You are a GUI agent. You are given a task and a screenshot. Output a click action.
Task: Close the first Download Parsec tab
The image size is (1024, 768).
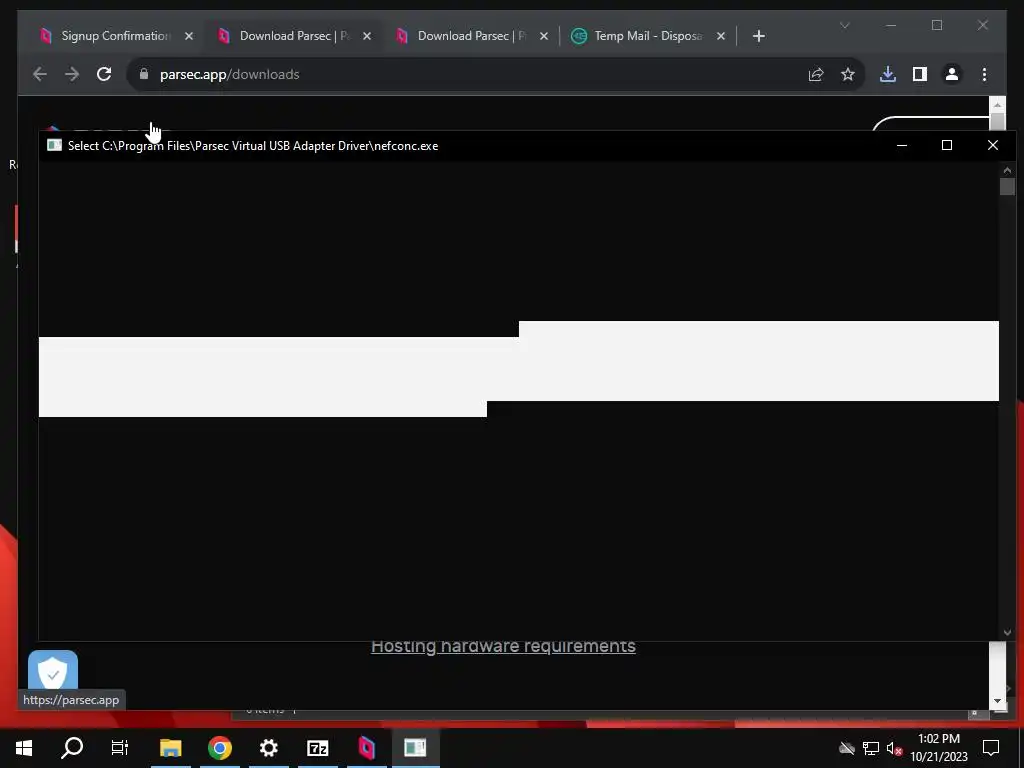tap(367, 36)
